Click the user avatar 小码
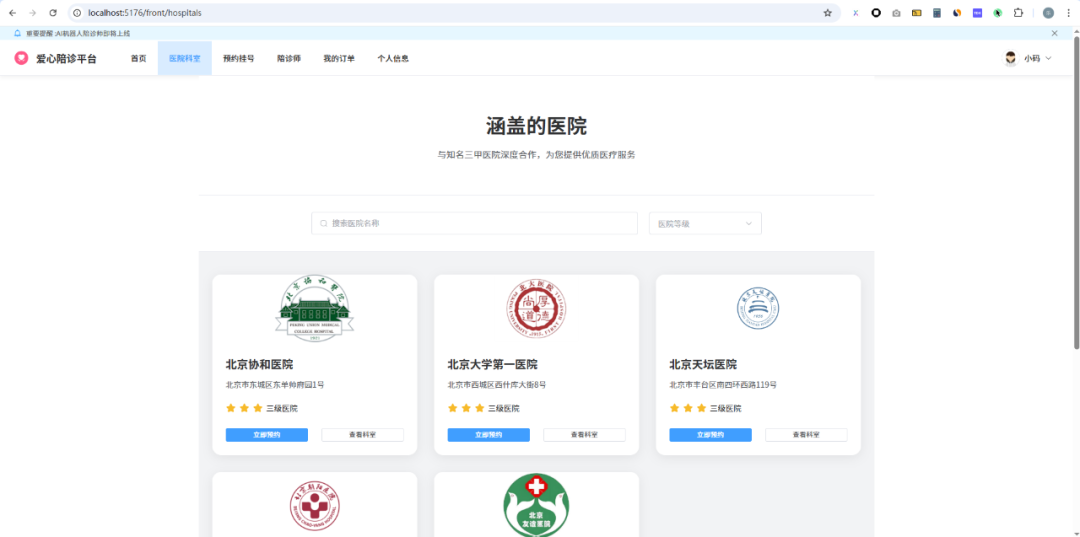 (x=1010, y=59)
